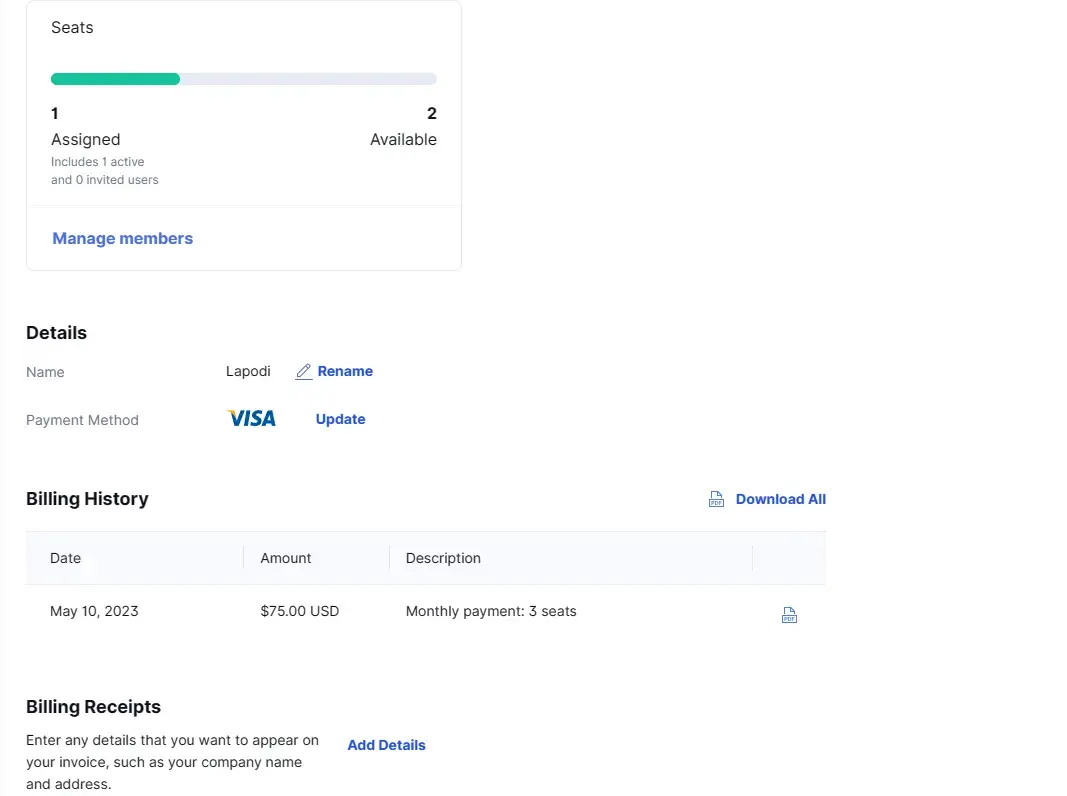The image size is (1067, 796).
Task: Download the May 10, 2023 invoice PDF
Action: coord(789,616)
